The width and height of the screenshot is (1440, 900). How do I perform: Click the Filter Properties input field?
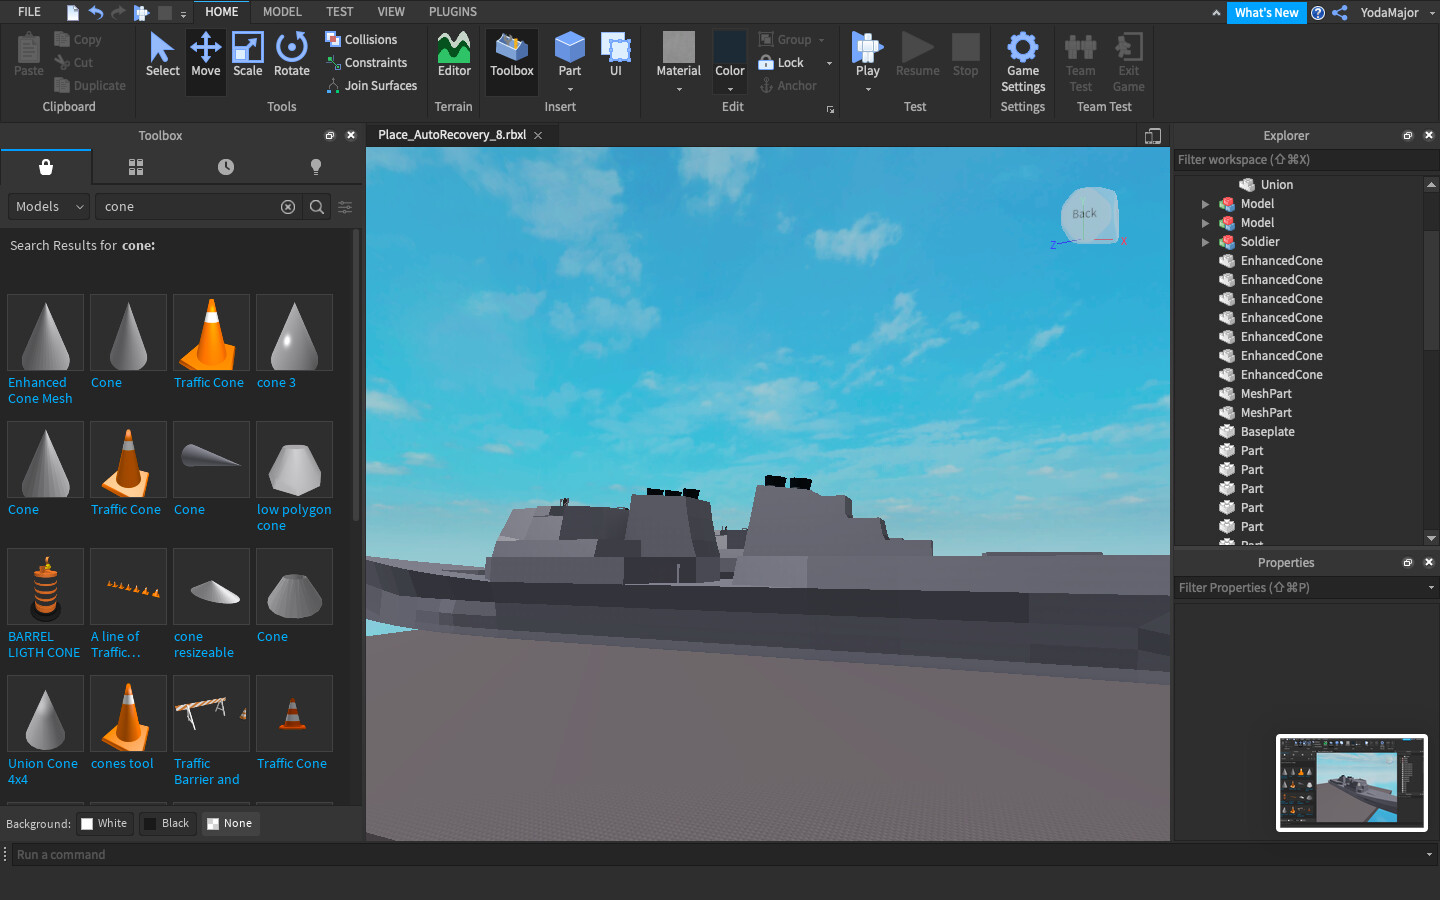[x=1300, y=588]
